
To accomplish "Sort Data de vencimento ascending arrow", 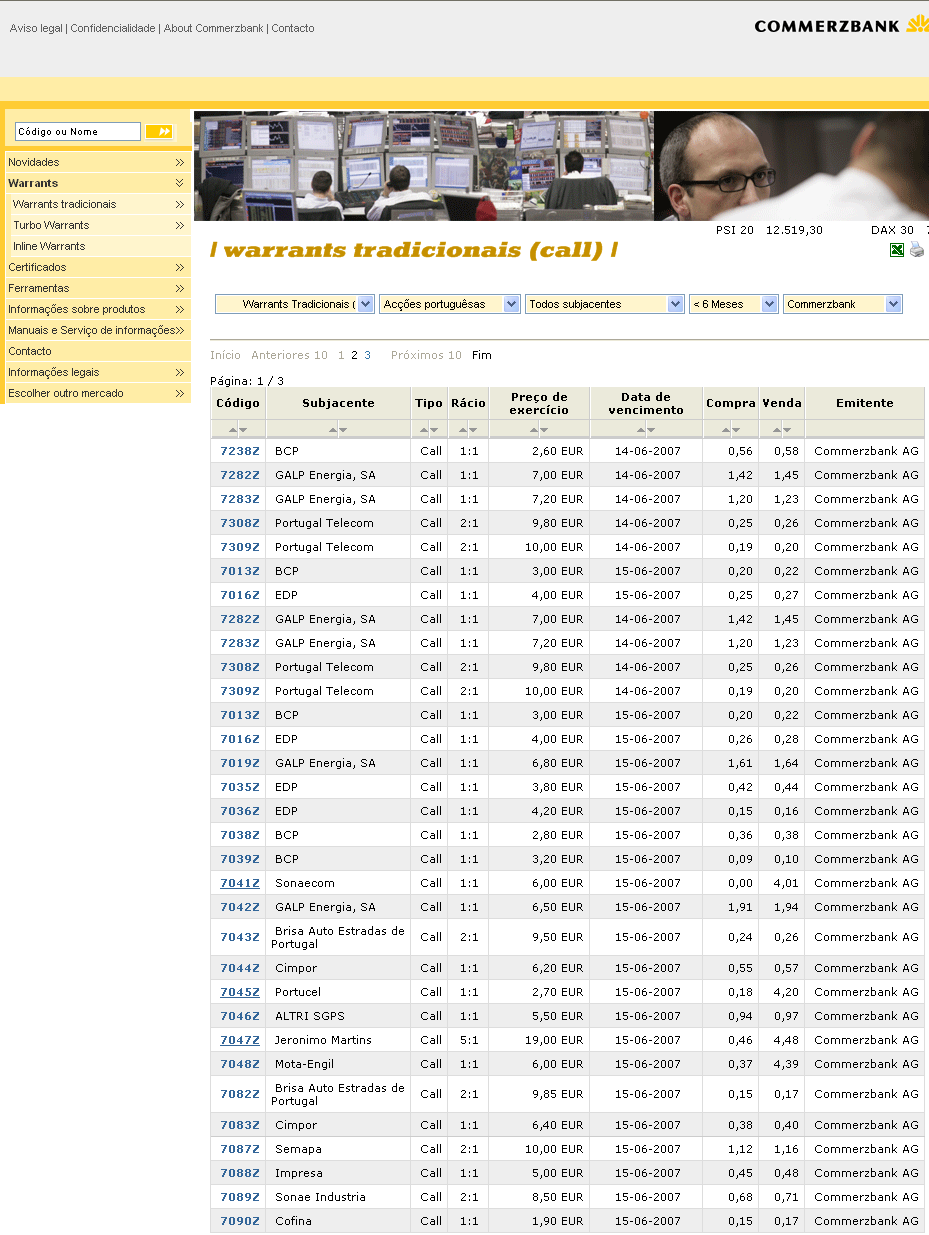I will tap(641, 429).
